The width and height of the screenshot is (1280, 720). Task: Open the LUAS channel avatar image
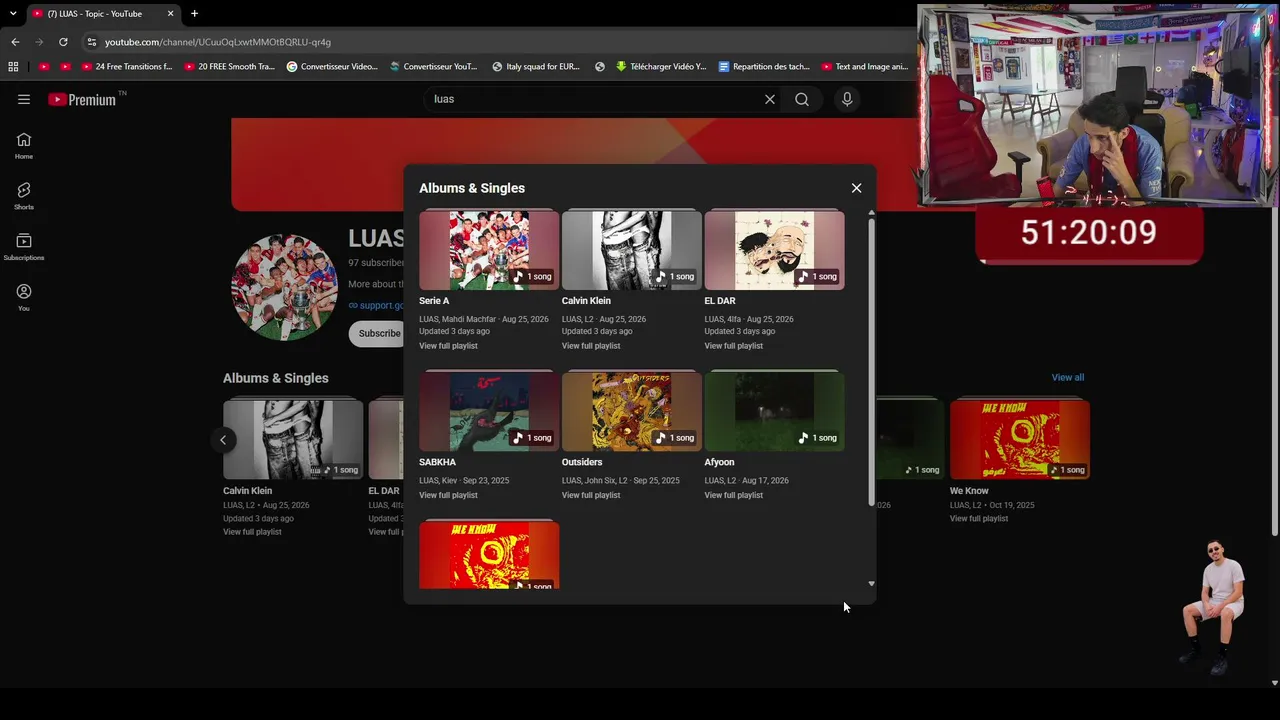(284, 288)
